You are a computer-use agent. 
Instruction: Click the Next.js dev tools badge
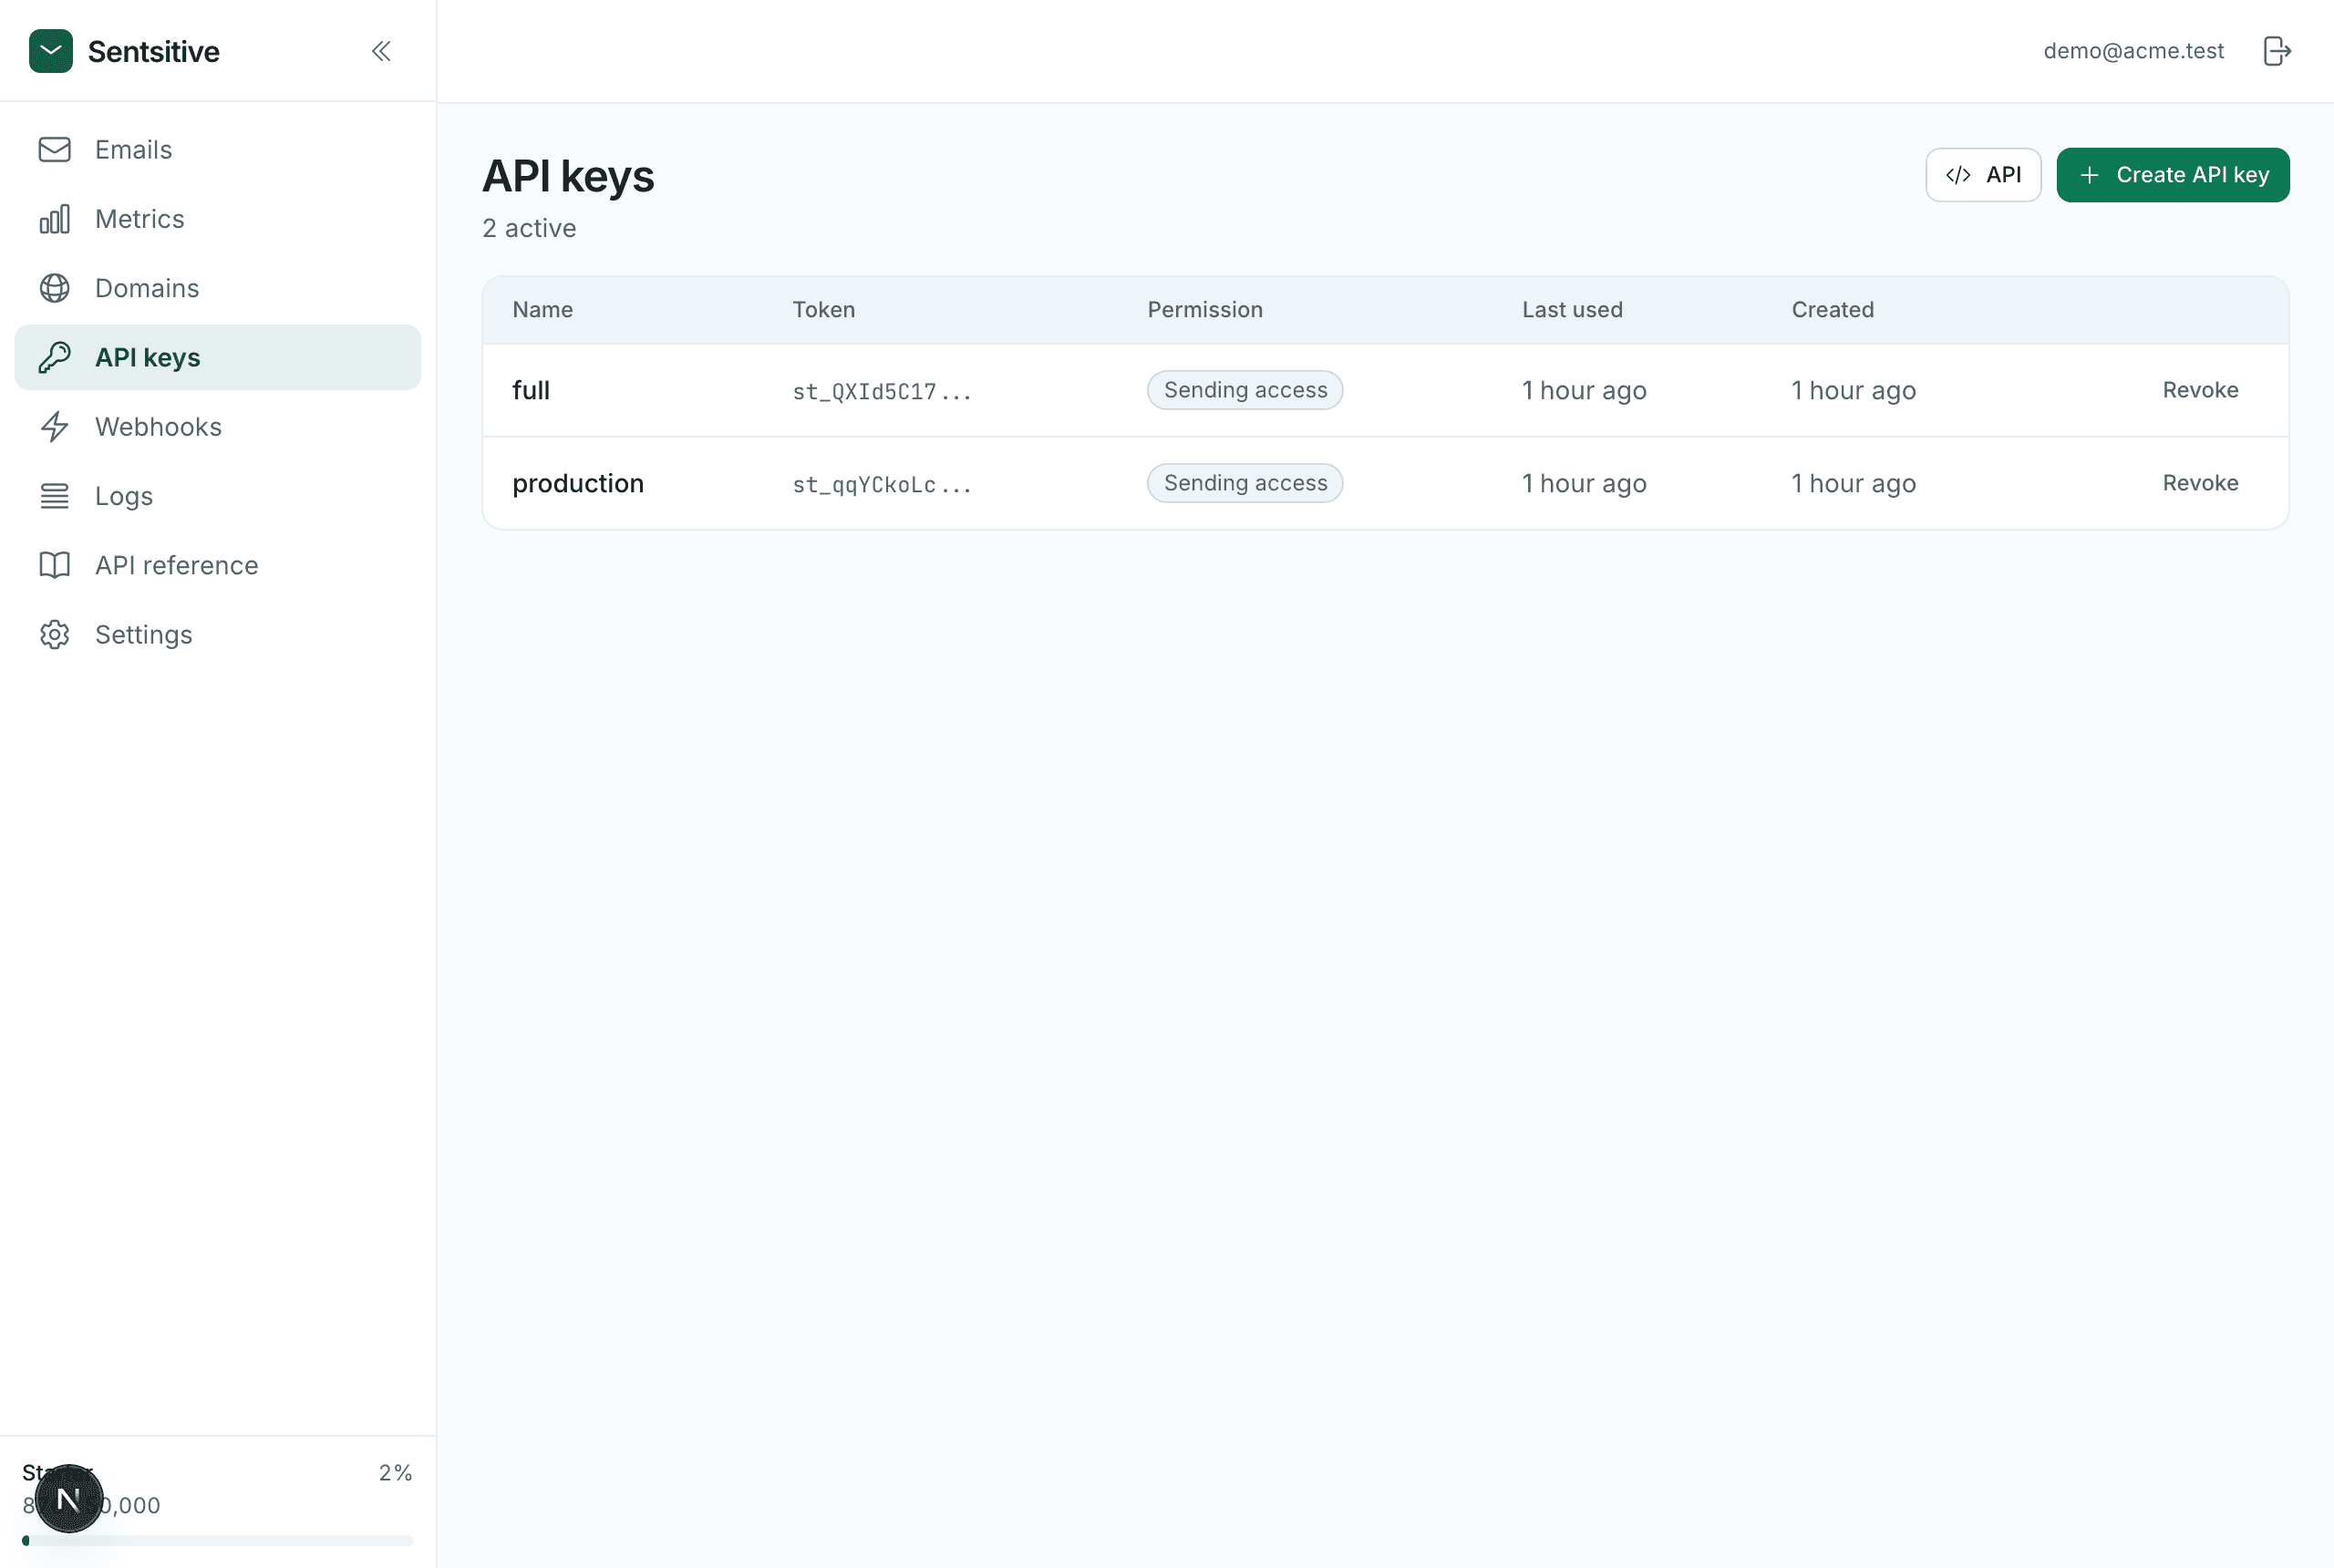click(x=69, y=1498)
